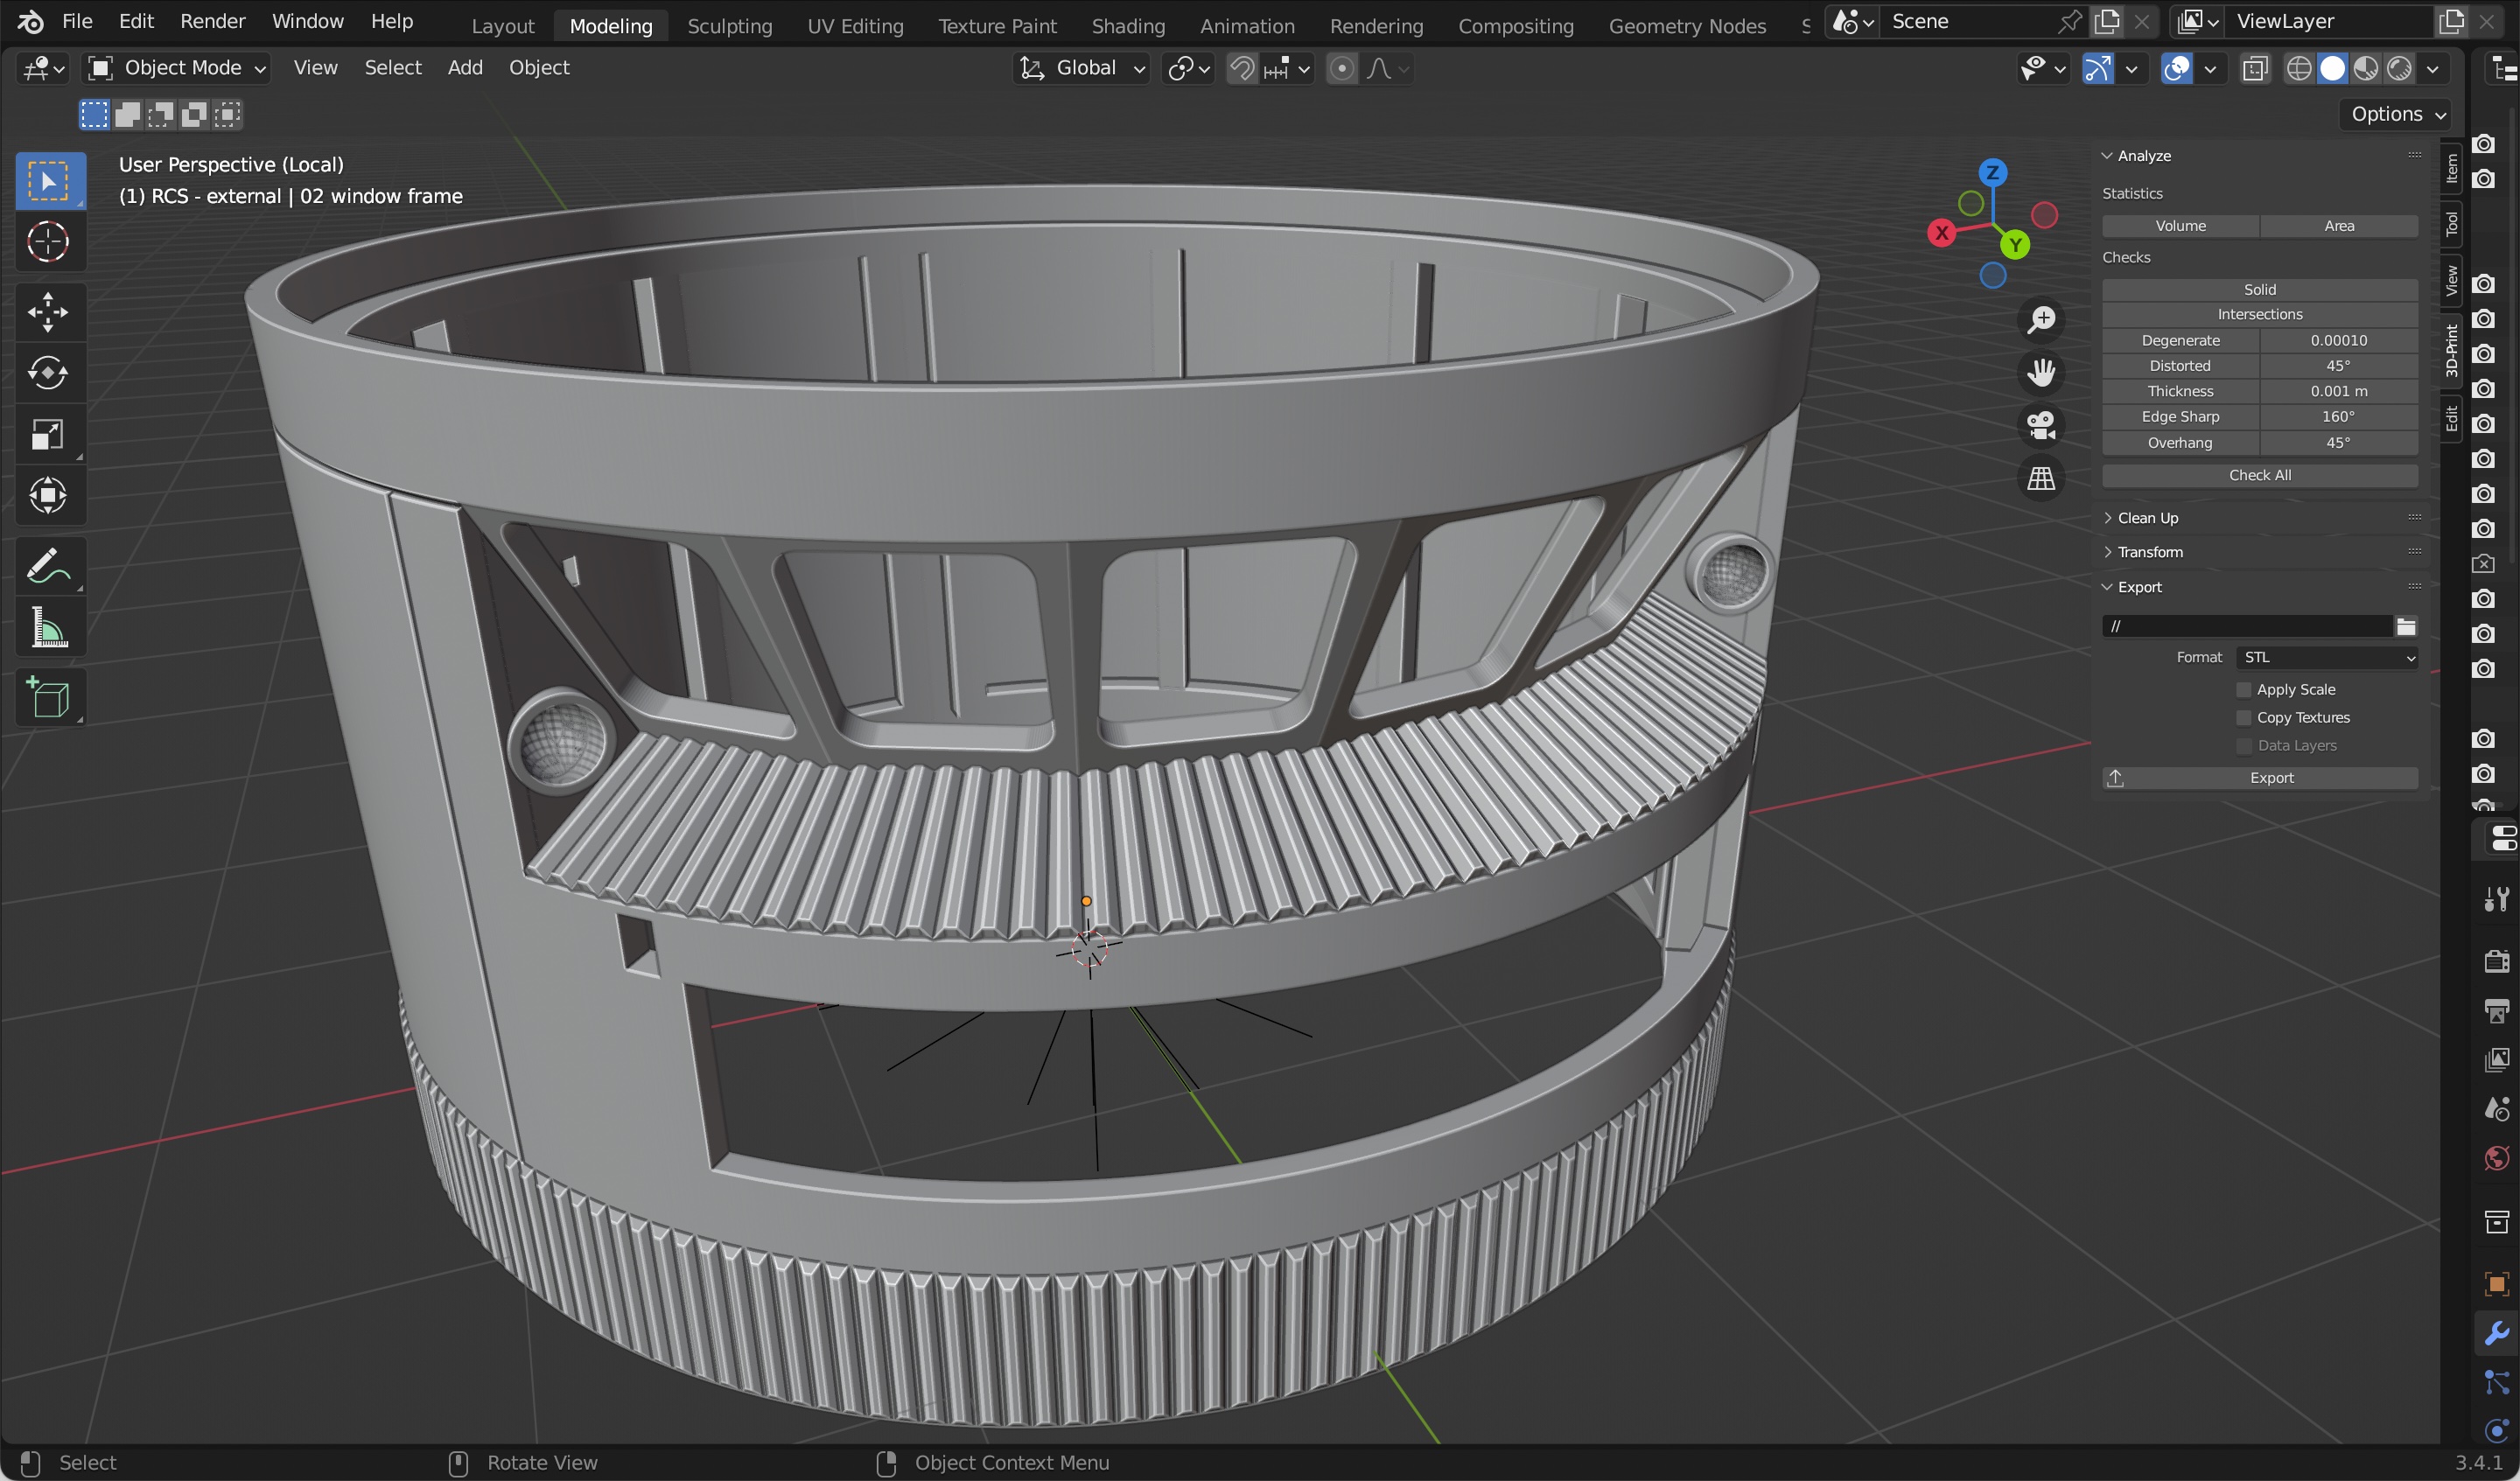Click the Volume statistics button
The width and height of the screenshot is (2520, 1481).
point(2180,226)
